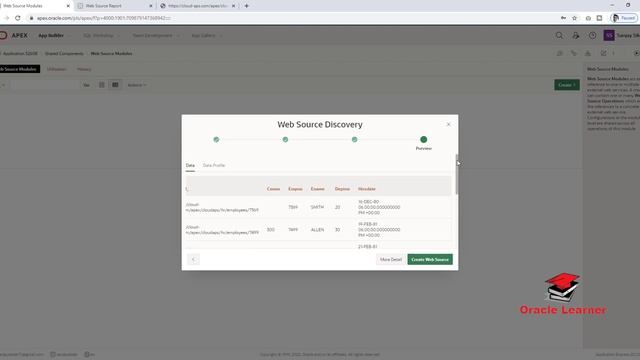640x360 pixels.
Task: Click the APEX logo
Action: (x=14, y=36)
